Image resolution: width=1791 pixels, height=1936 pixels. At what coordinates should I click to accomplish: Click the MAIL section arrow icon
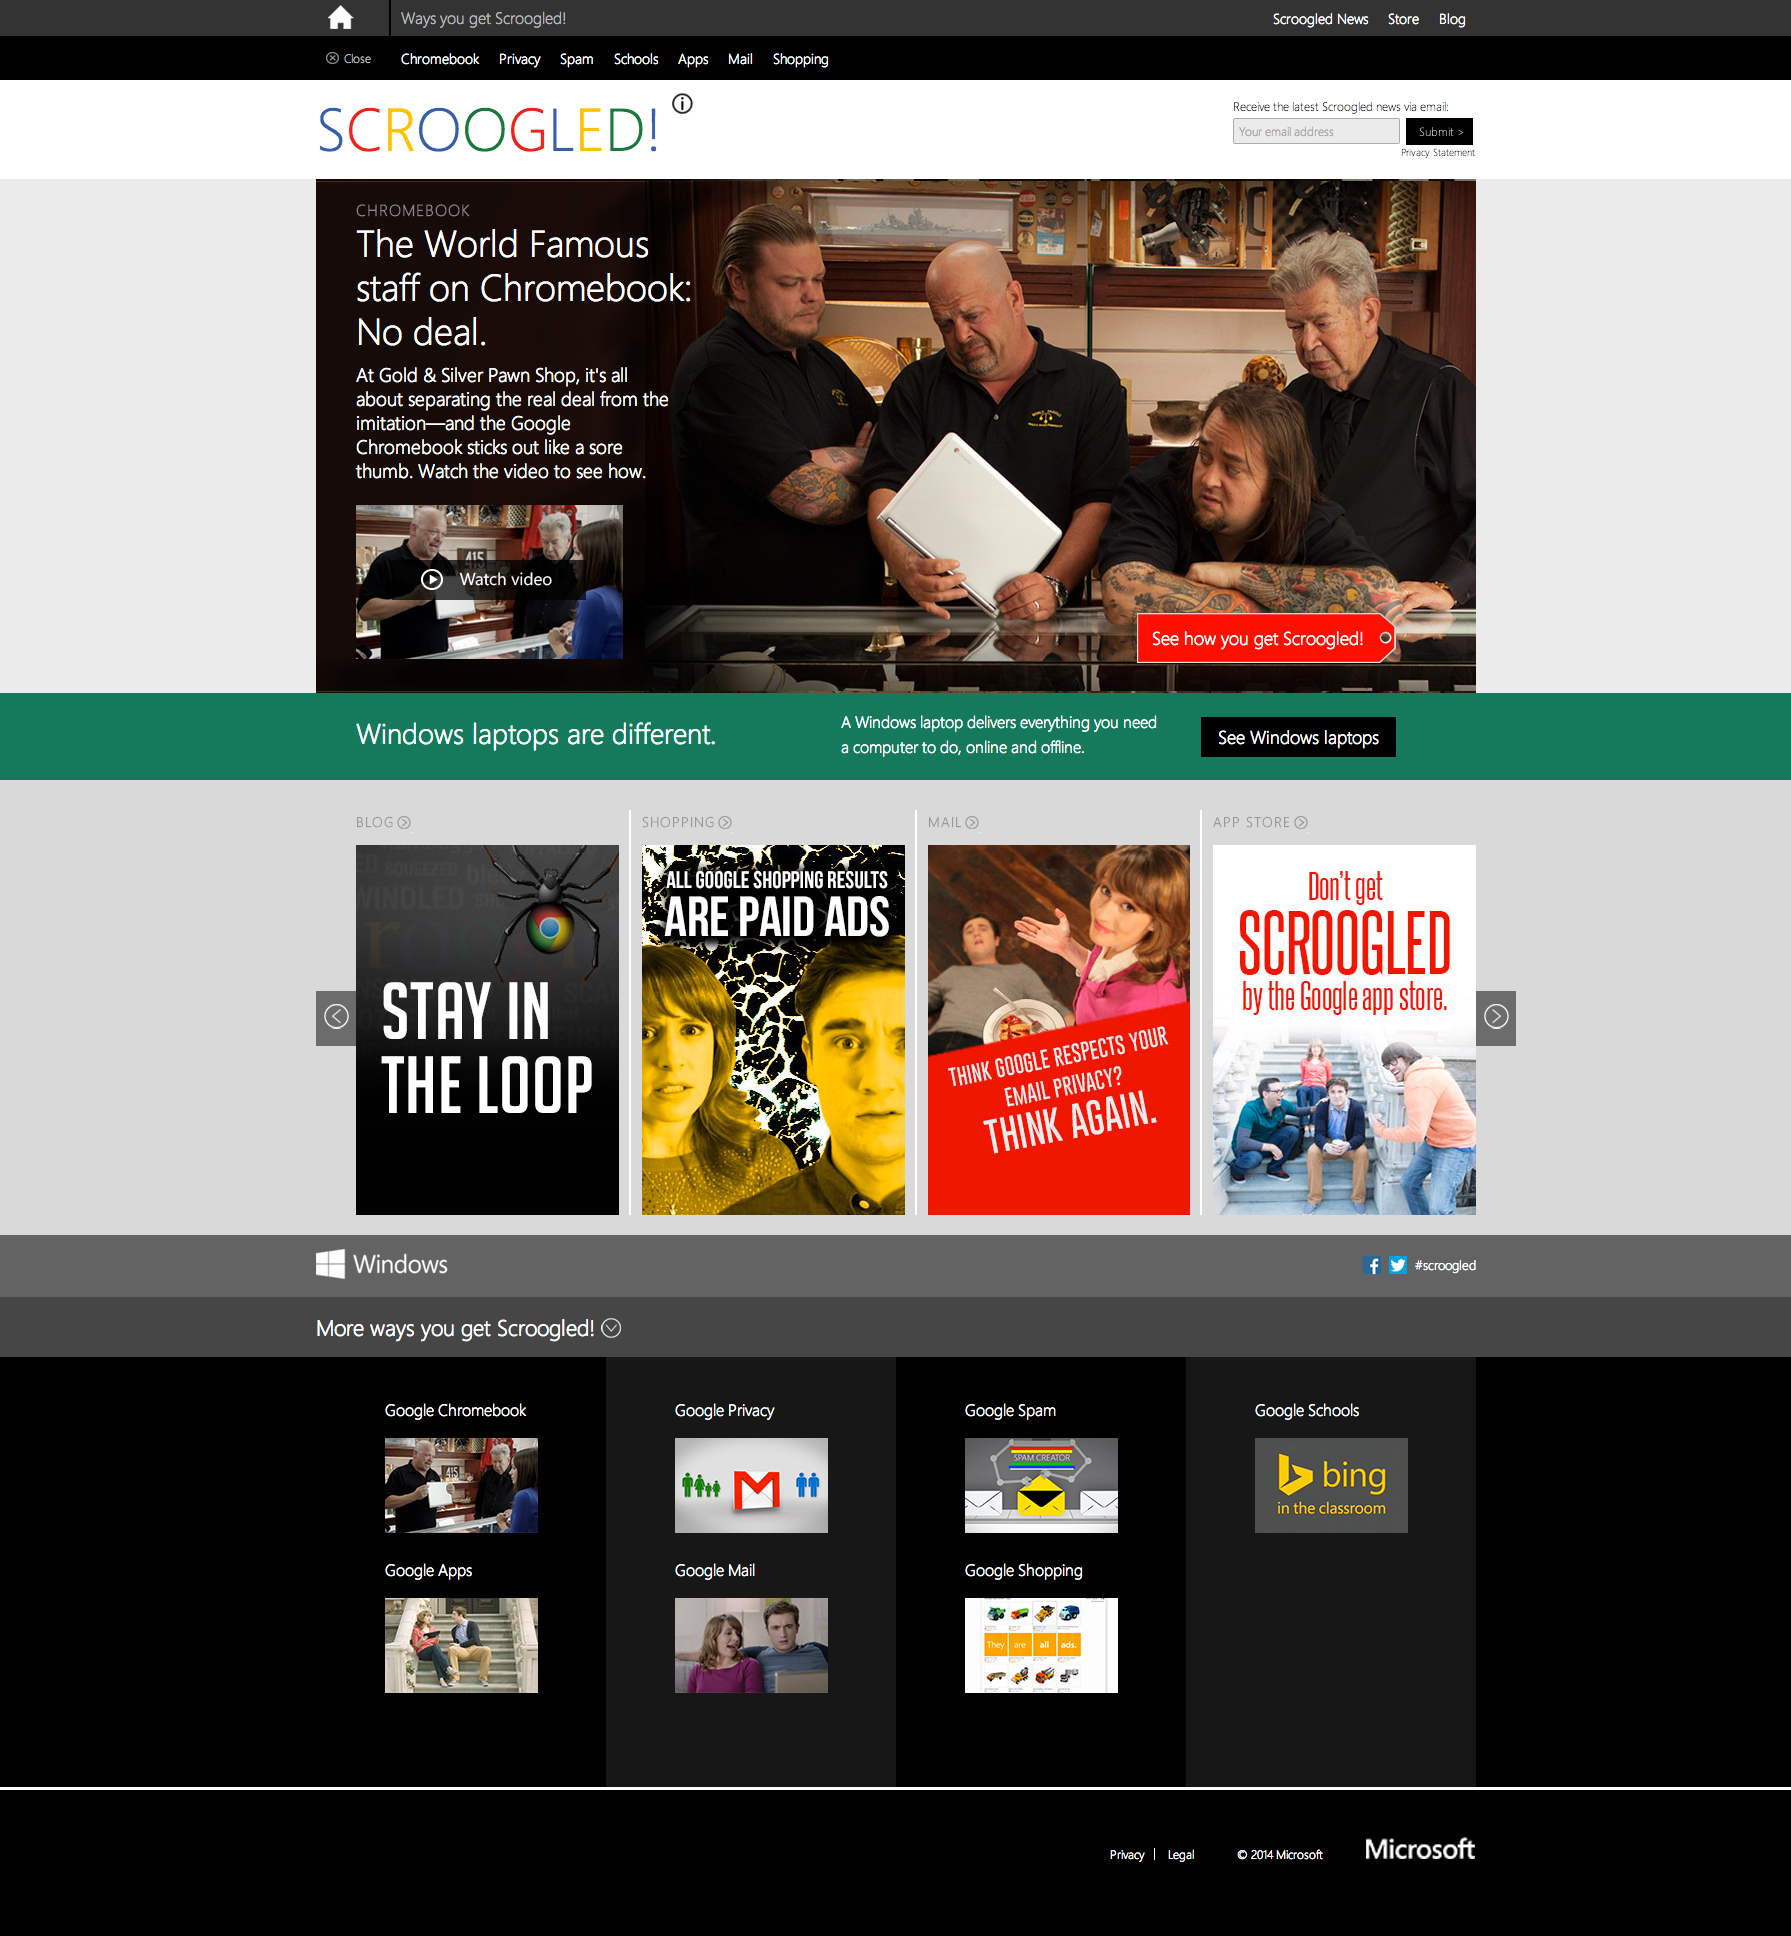pos(972,822)
